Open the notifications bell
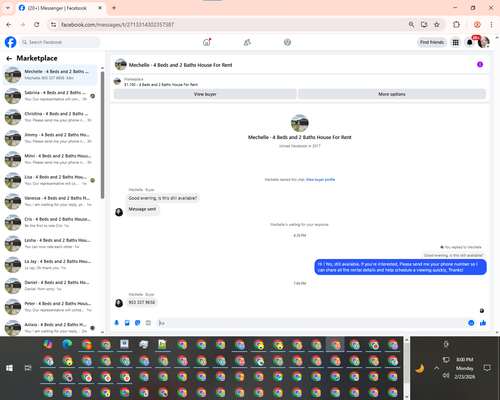 click(470, 42)
